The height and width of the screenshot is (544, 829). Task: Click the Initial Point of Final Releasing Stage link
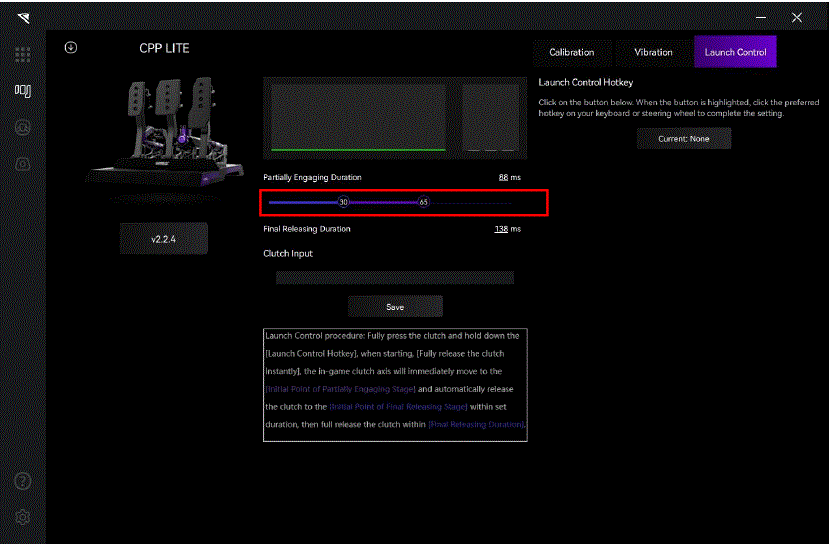tap(398, 407)
